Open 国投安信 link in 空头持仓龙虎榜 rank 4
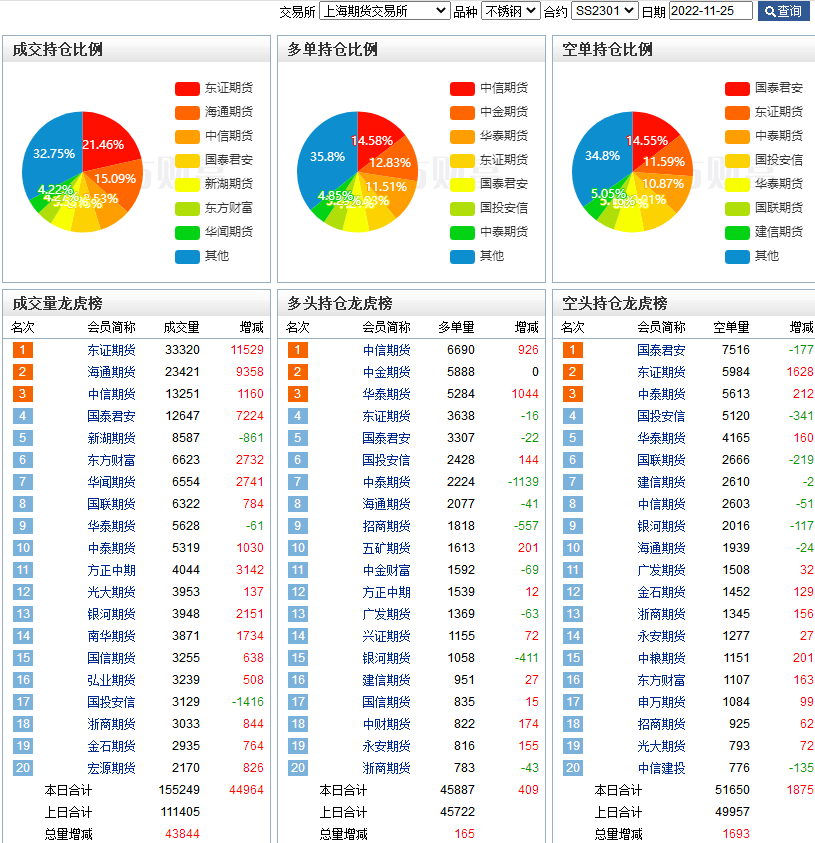 click(661, 416)
